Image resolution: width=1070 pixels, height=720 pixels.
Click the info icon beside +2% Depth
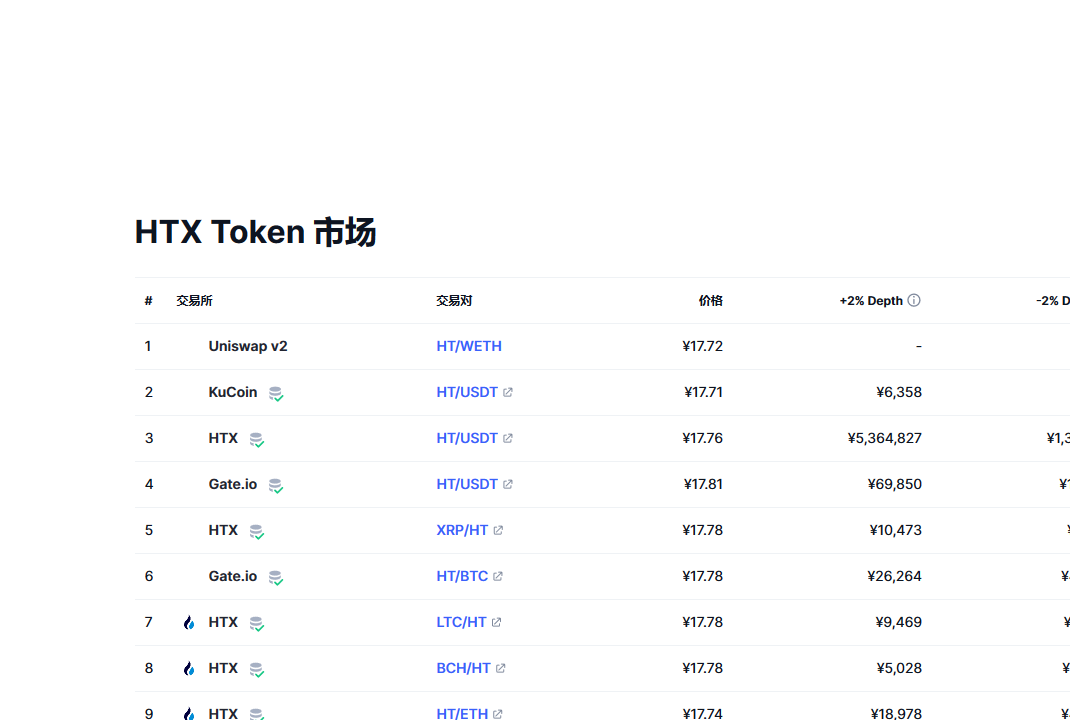[x=914, y=300]
